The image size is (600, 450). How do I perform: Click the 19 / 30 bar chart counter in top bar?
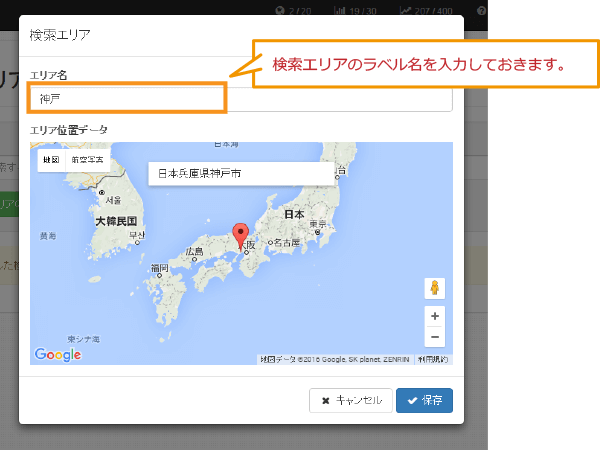pyautogui.click(x=355, y=11)
